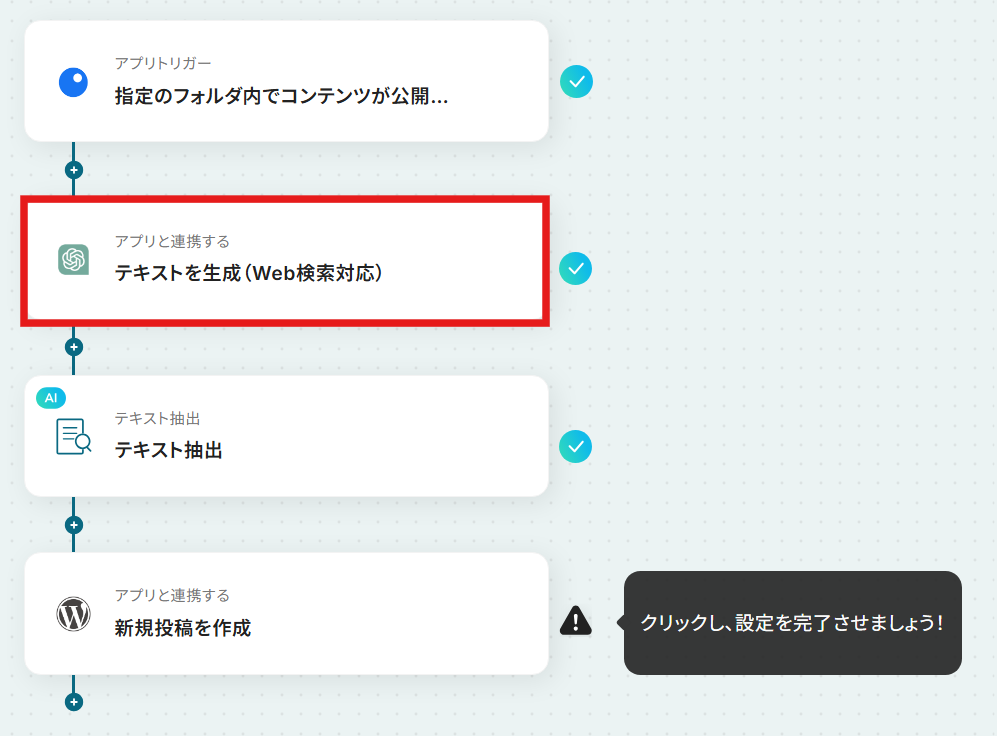Add a step below 新規投稿を作成 card
This screenshot has height=736, width=997.
74,702
